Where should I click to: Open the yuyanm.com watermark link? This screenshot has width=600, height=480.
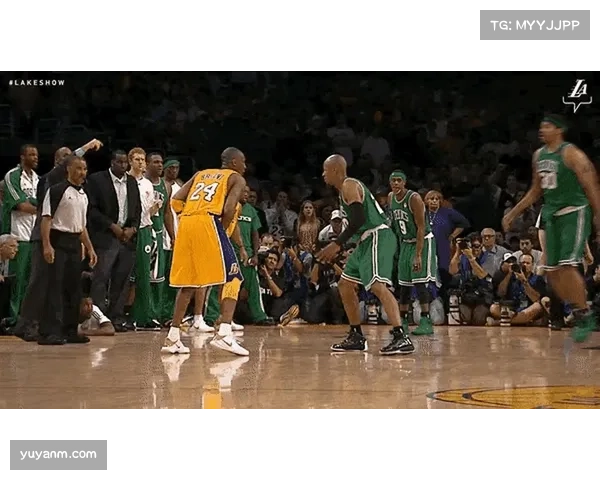59,455
